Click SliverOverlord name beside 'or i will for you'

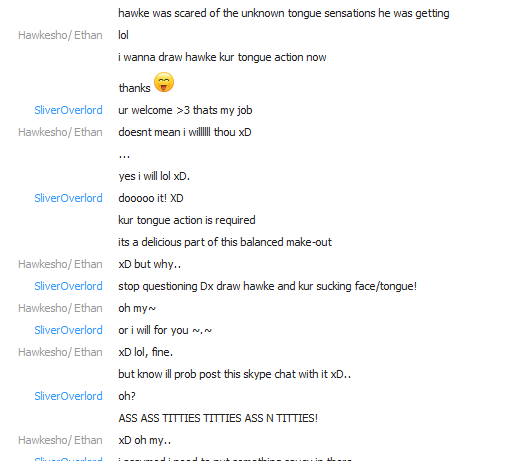click(68, 330)
